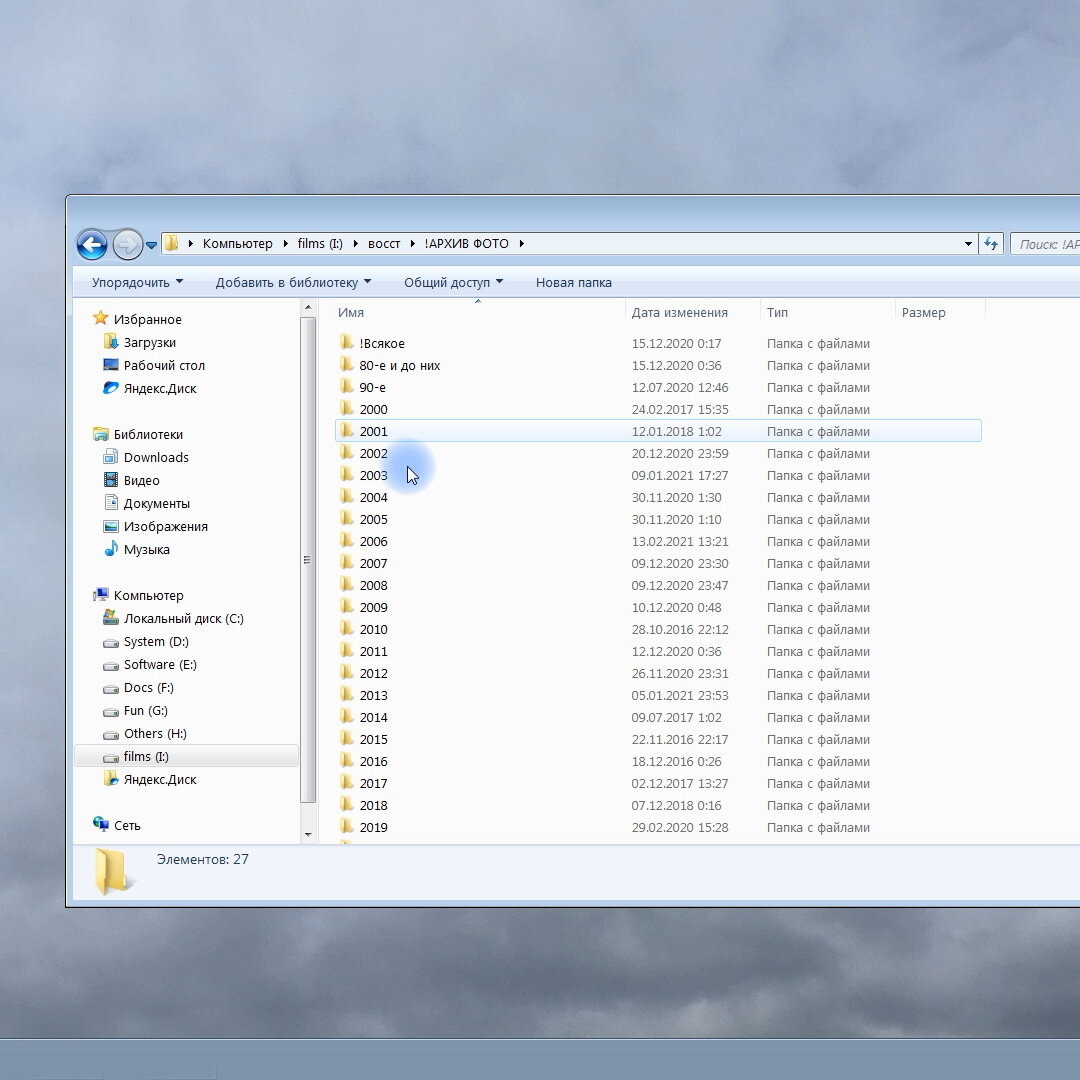The image size is (1080, 1080).
Task: Open recent locations dropdown beside Forward arrow
Action: tap(152, 245)
